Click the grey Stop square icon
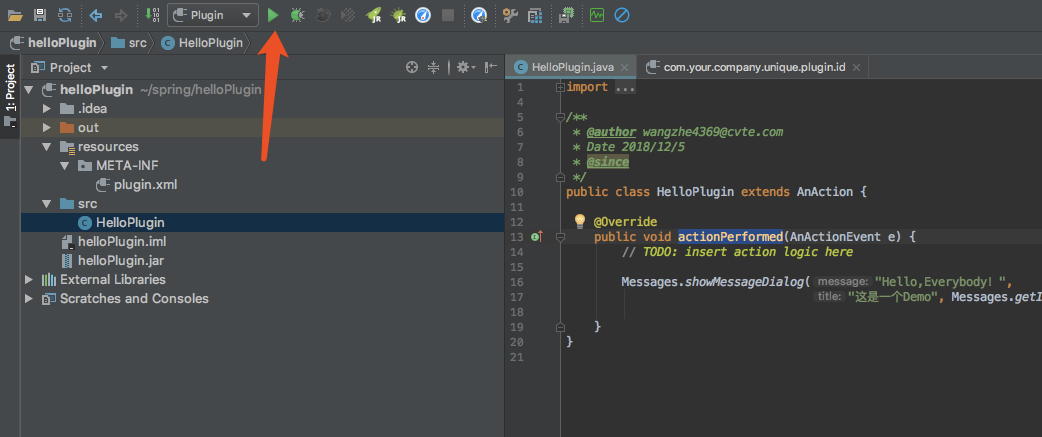The width and height of the screenshot is (1042, 437). tap(448, 15)
